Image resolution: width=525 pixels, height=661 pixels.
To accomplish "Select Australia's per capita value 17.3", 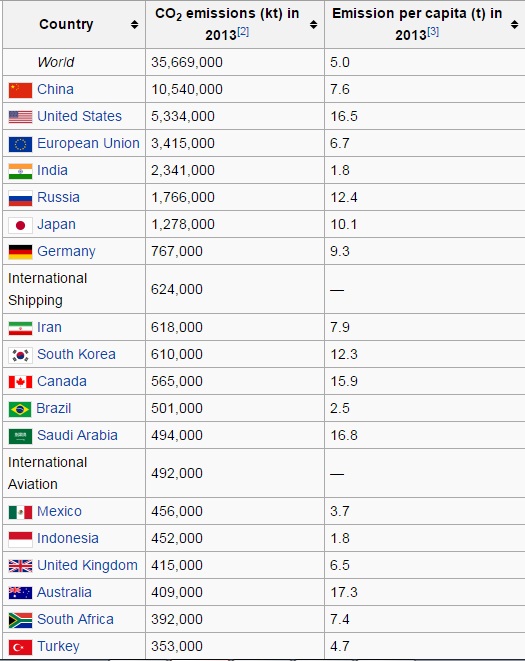I will point(344,592).
